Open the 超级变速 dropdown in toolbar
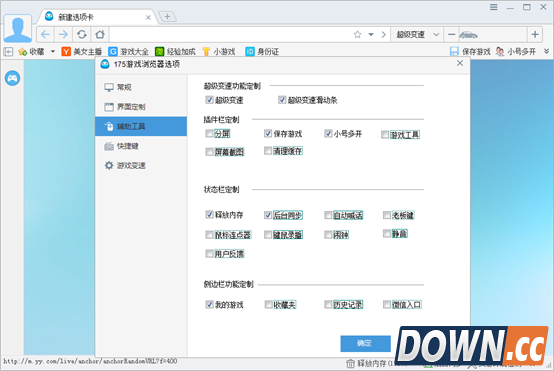The image size is (554, 371). pyautogui.click(x=417, y=35)
